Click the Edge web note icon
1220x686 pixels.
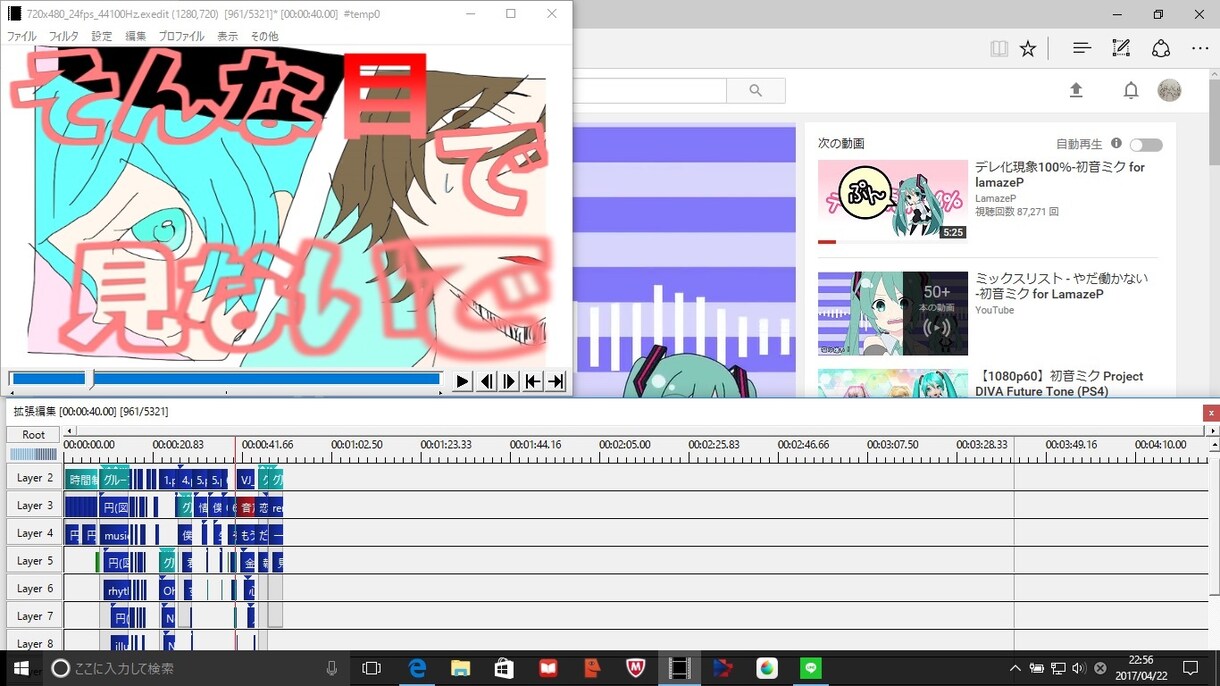(x=1121, y=48)
